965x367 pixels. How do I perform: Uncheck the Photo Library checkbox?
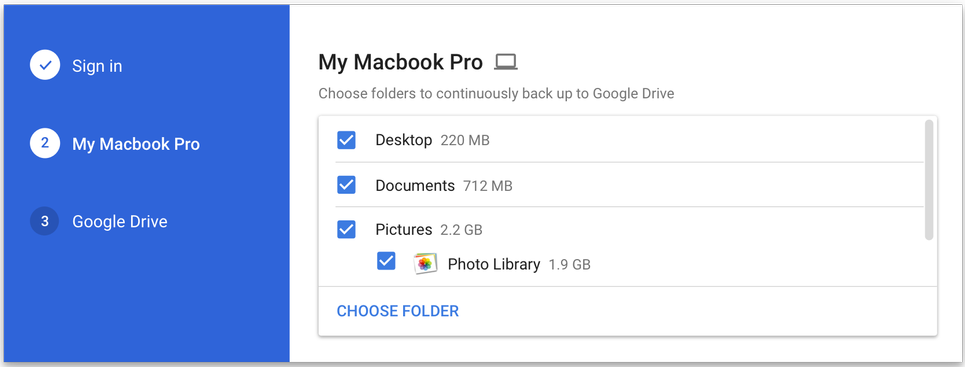386,261
